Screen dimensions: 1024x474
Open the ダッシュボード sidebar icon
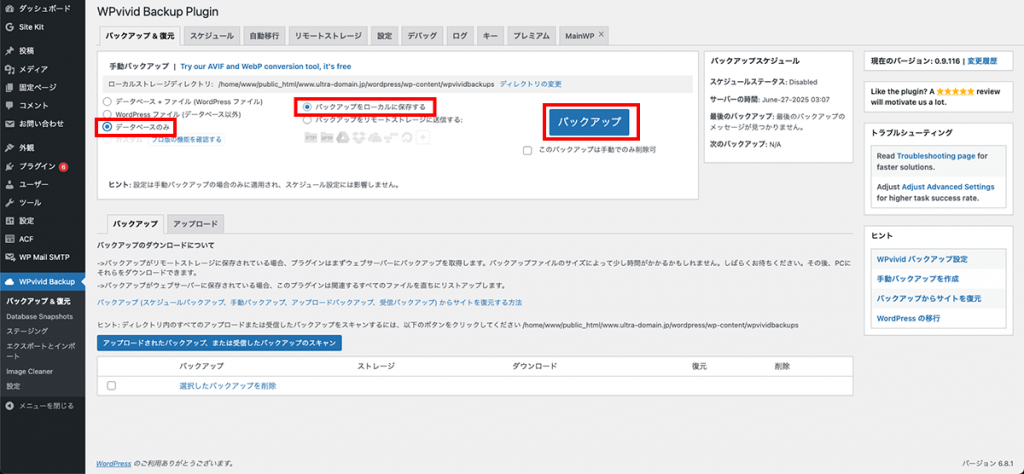(9, 9)
